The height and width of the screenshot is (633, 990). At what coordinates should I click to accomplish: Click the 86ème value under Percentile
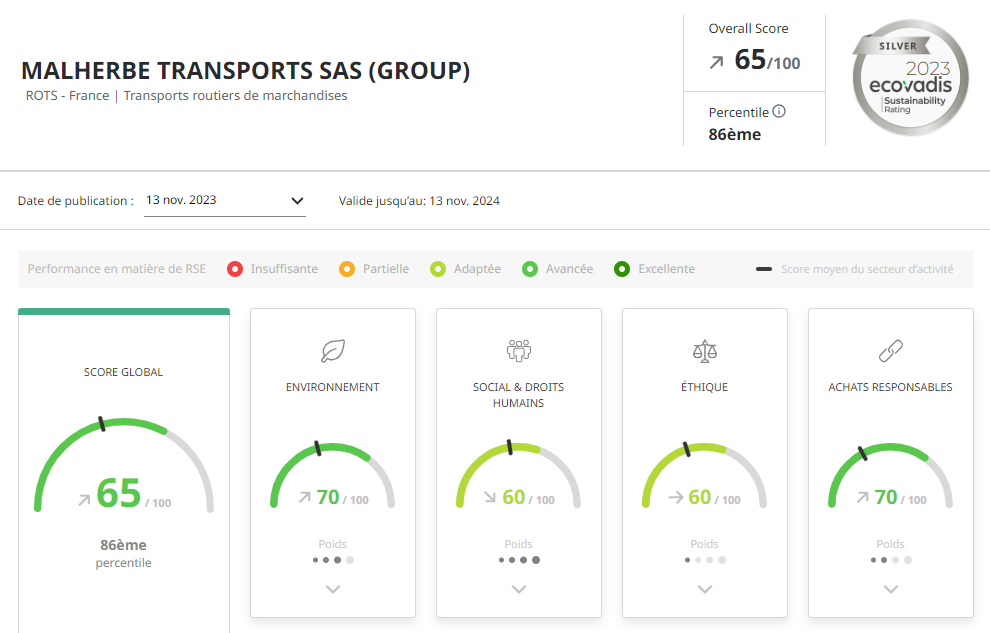click(x=735, y=134)
